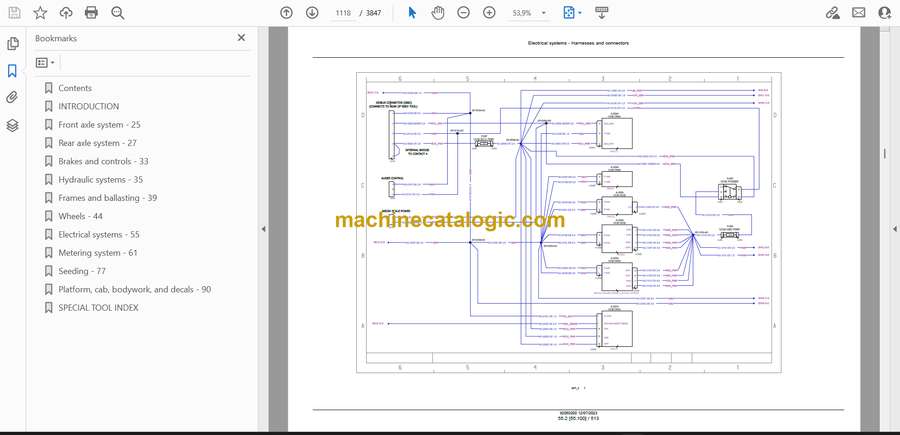900x435 pixels.
Task: Go to the previous page with the up arrow
Action: pyautogui.click(x=286, y=13)
